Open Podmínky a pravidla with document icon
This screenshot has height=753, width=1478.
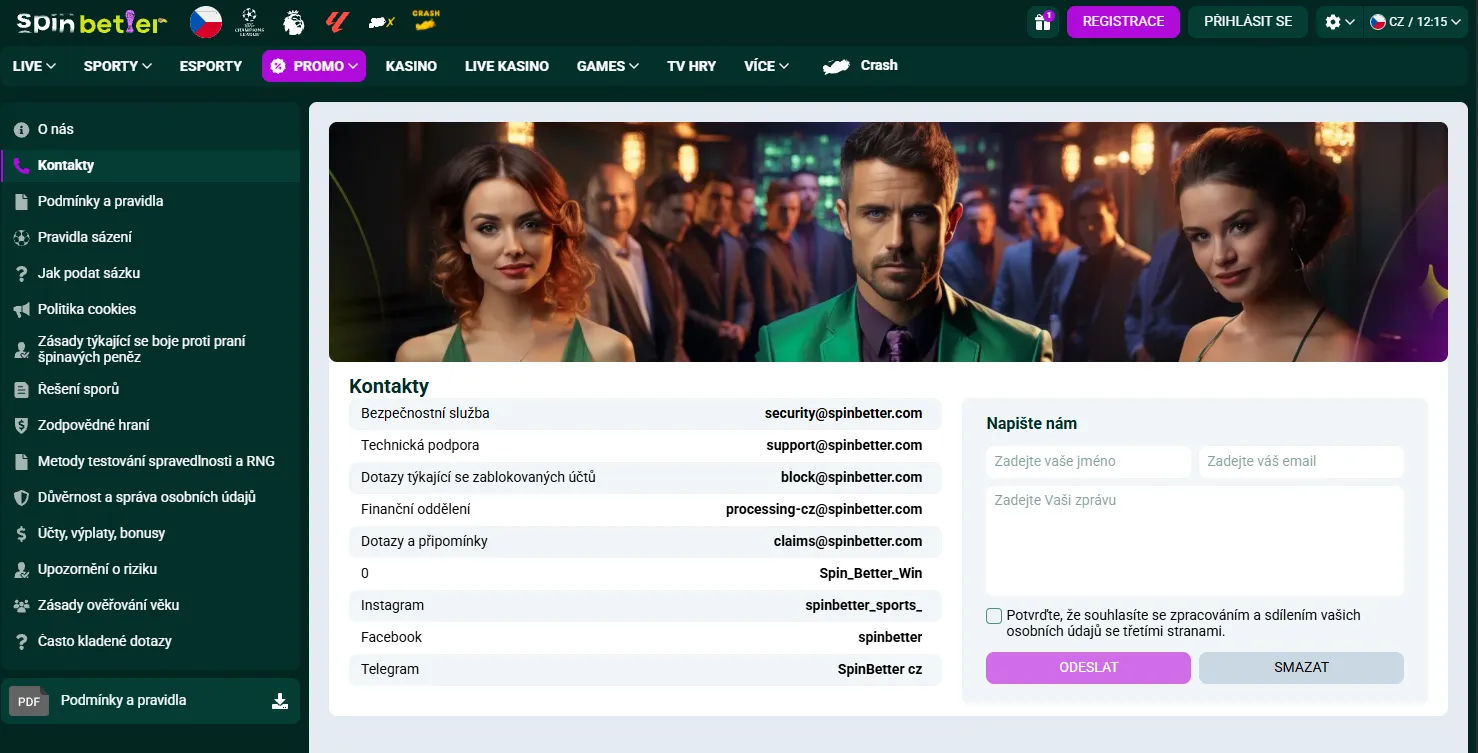(x=151, y=201)
